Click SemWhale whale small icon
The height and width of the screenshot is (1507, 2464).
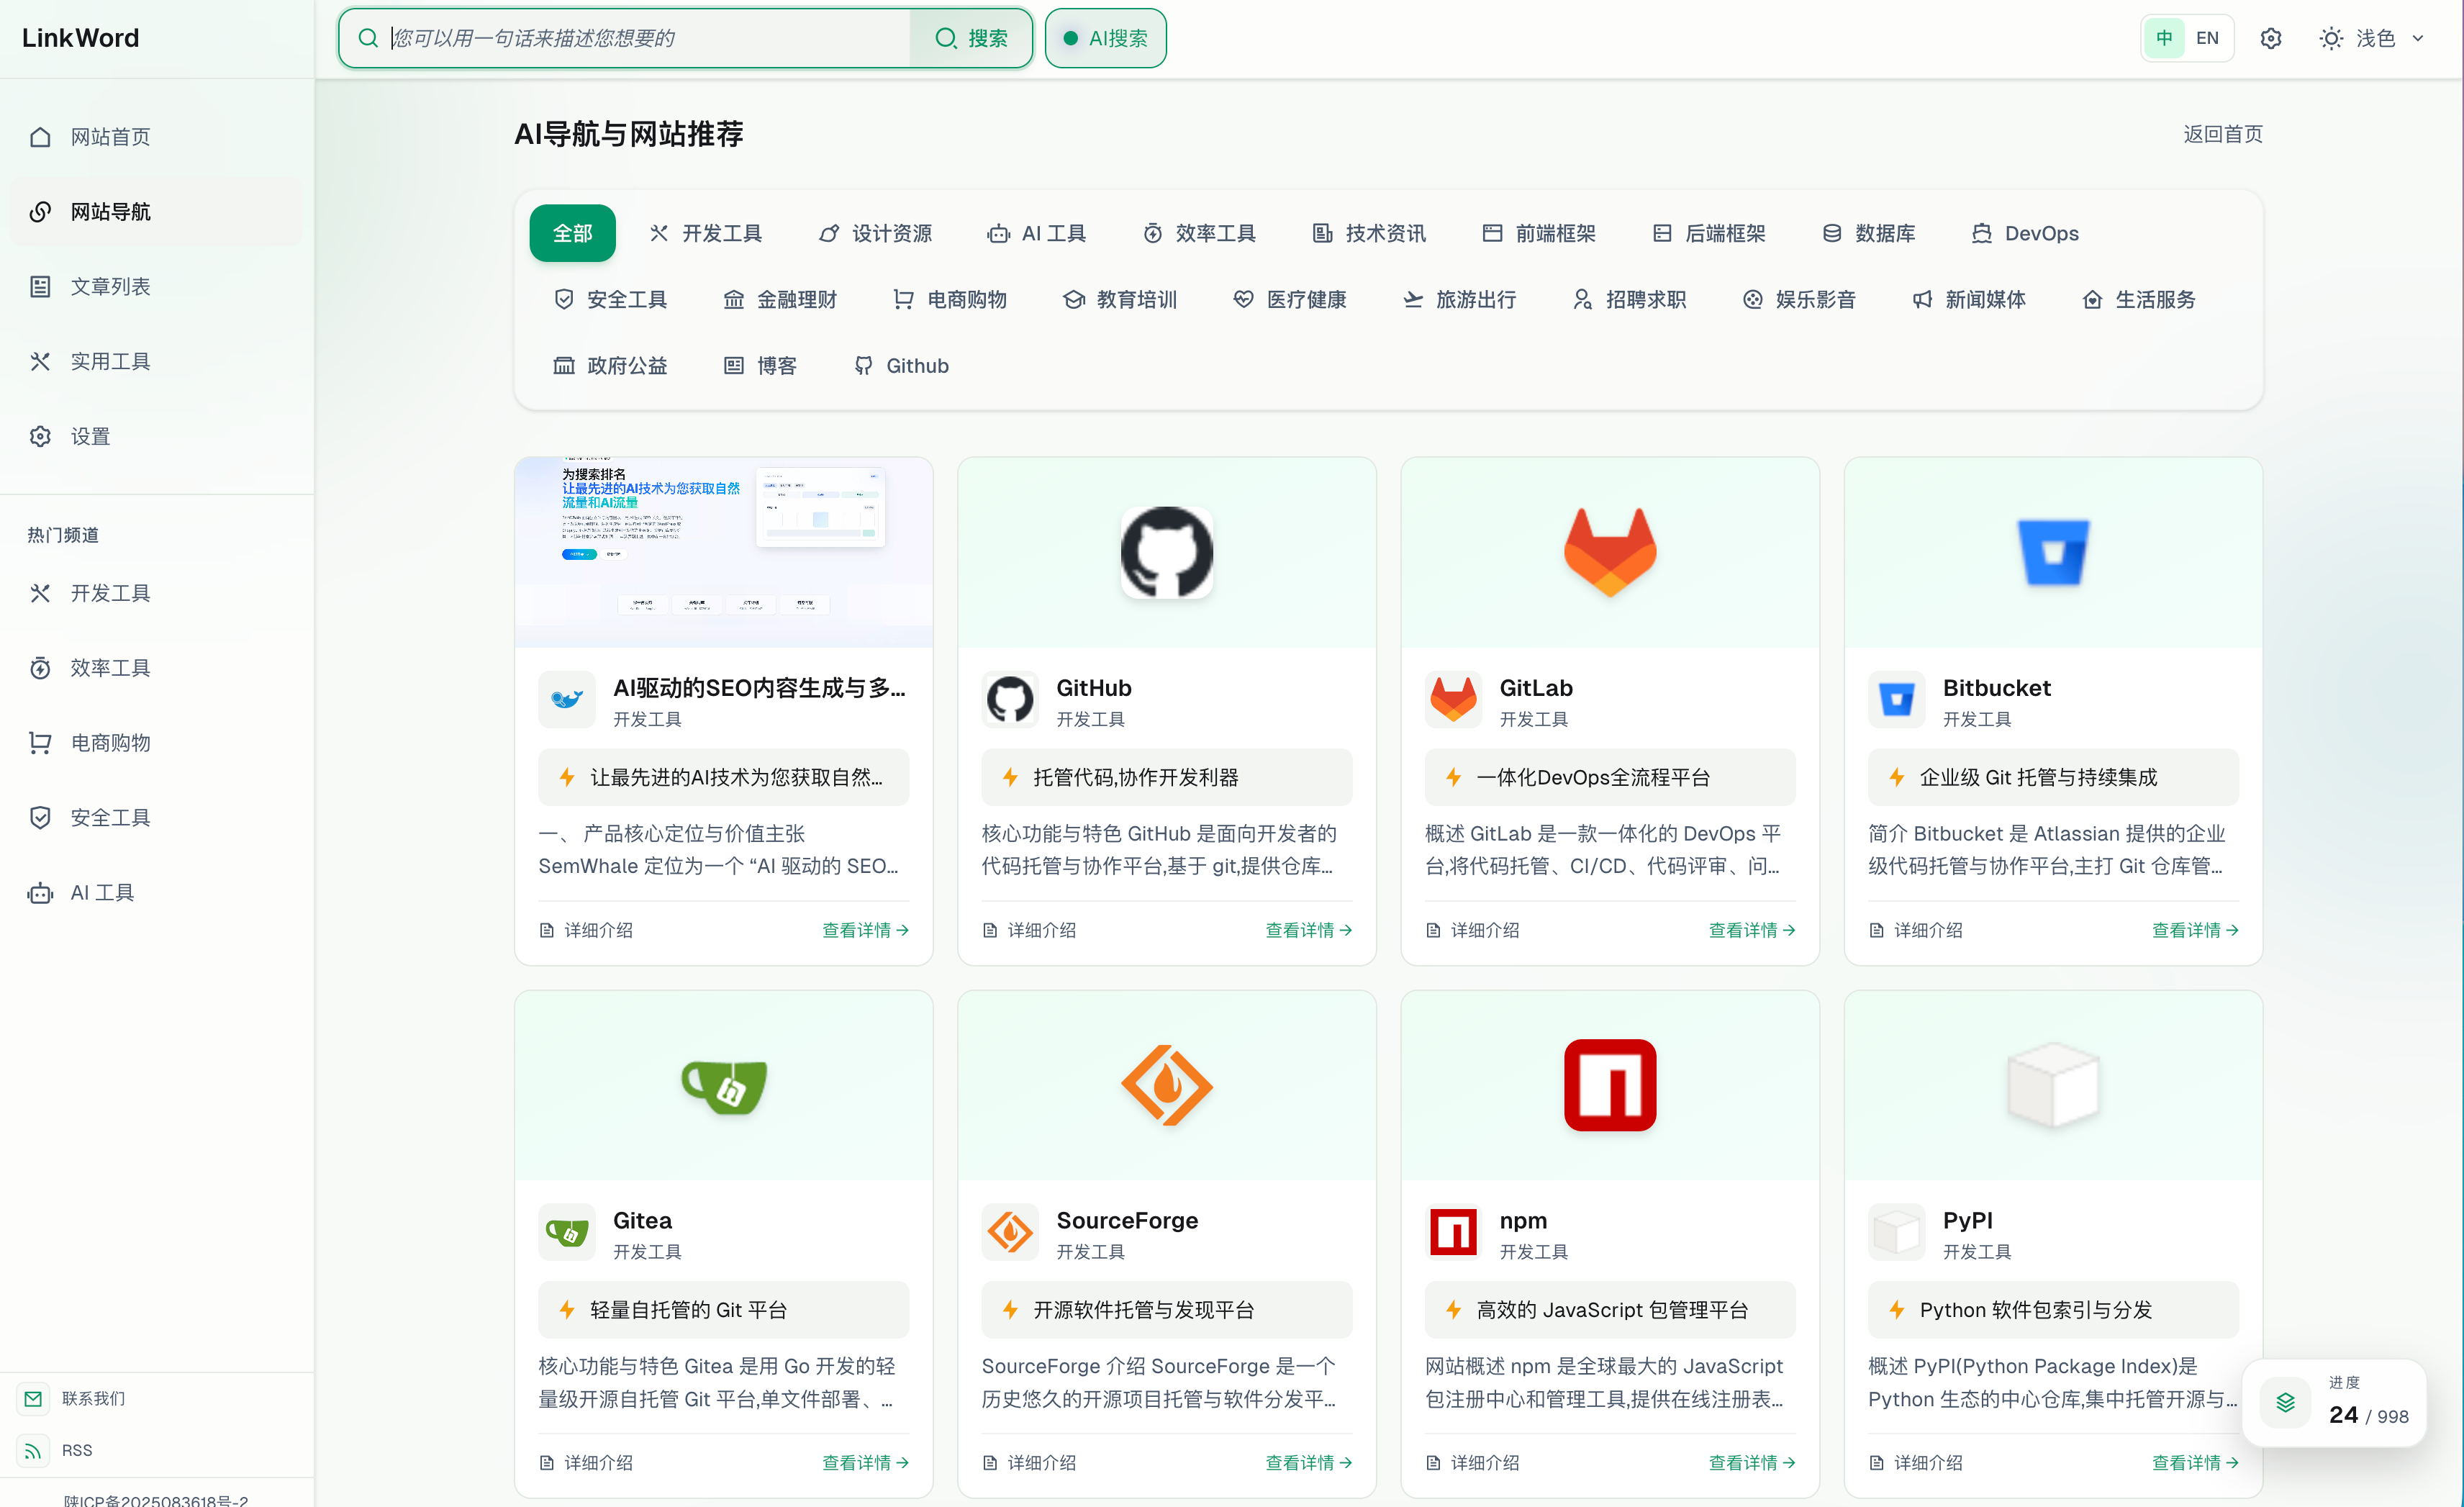[x=567, y=700]
